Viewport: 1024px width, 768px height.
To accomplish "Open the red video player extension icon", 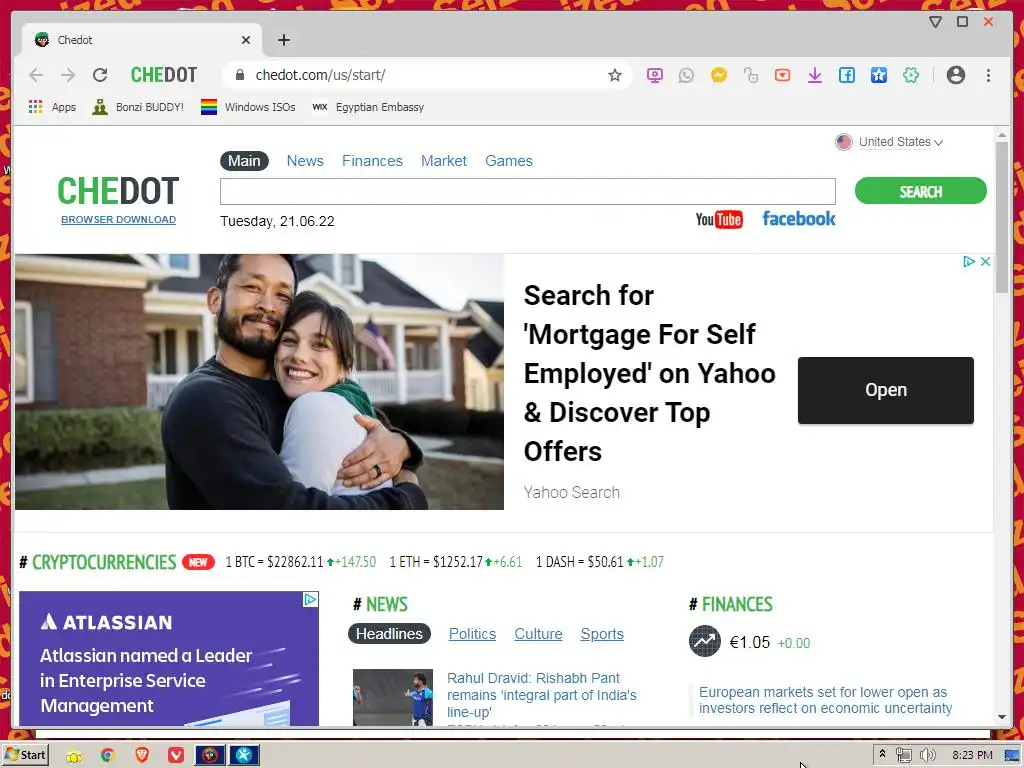I will click(x=782, y=75).
